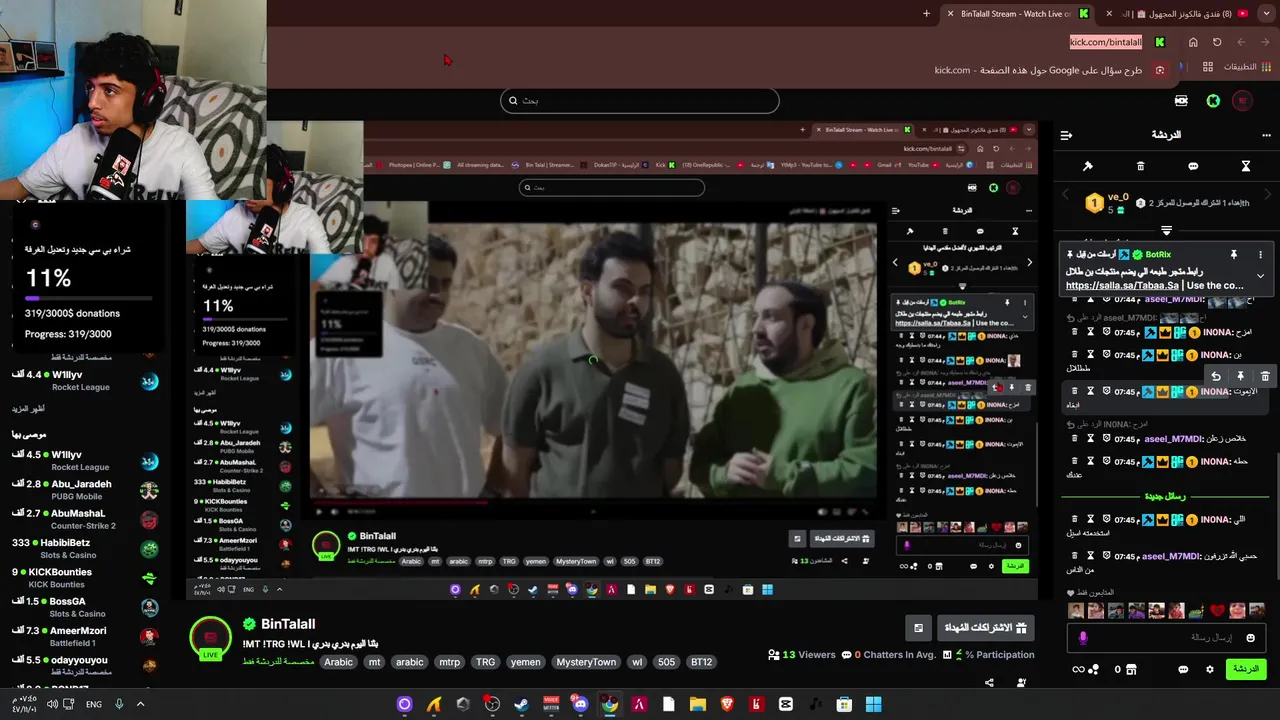The height and width of the screenshot is (720, 1280).
Task: Open W1llyv Rocket League recommended channel
Action: 85,460
